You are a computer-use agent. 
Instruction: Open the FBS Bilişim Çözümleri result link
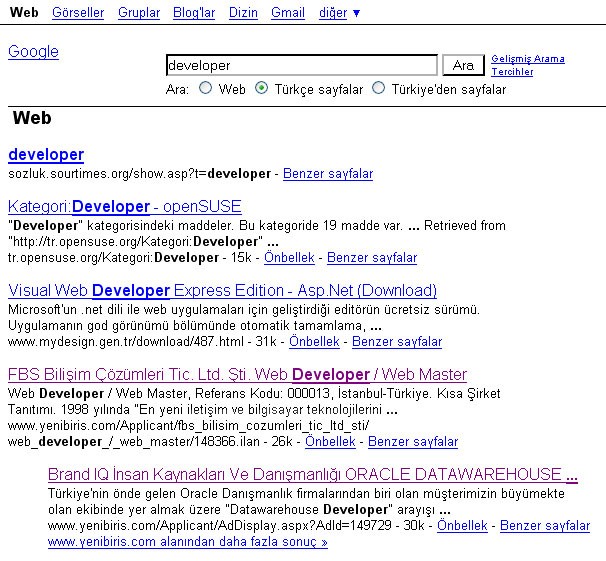coord(237,375)
